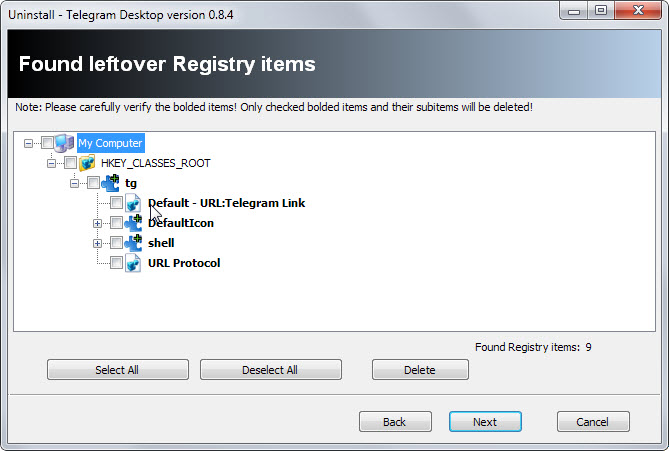
Task: Tick the Default - URL:Telegram Link checkbox
Action: click(116, 202)
